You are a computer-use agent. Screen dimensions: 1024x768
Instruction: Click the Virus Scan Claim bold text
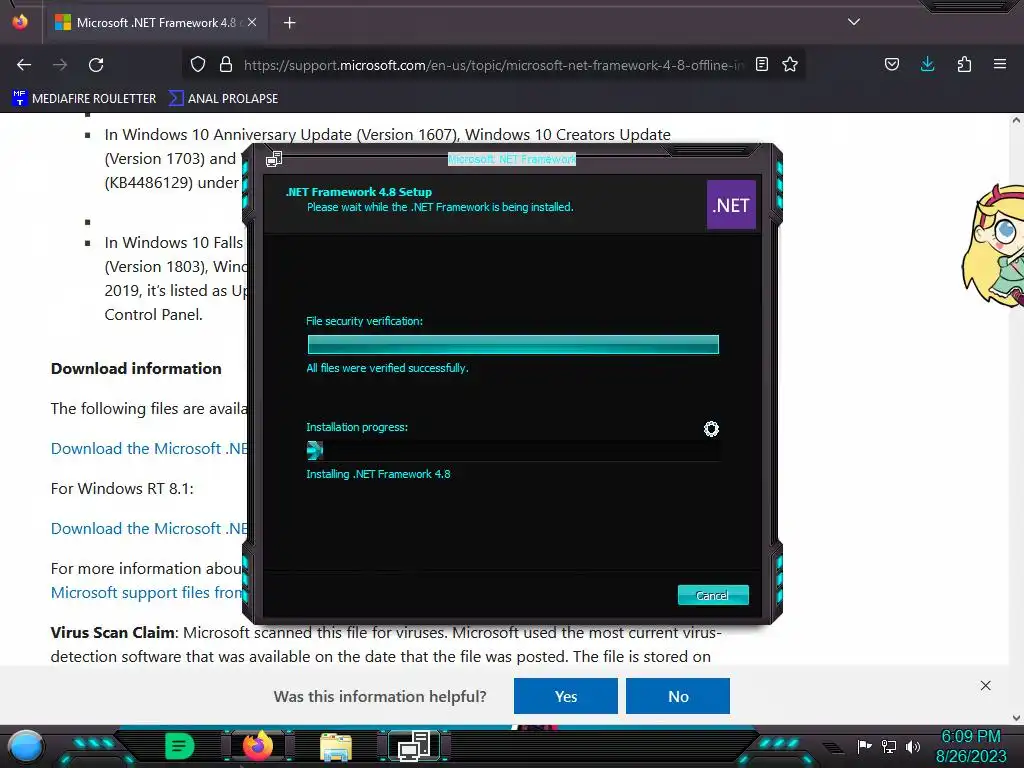tap(112, 632)
